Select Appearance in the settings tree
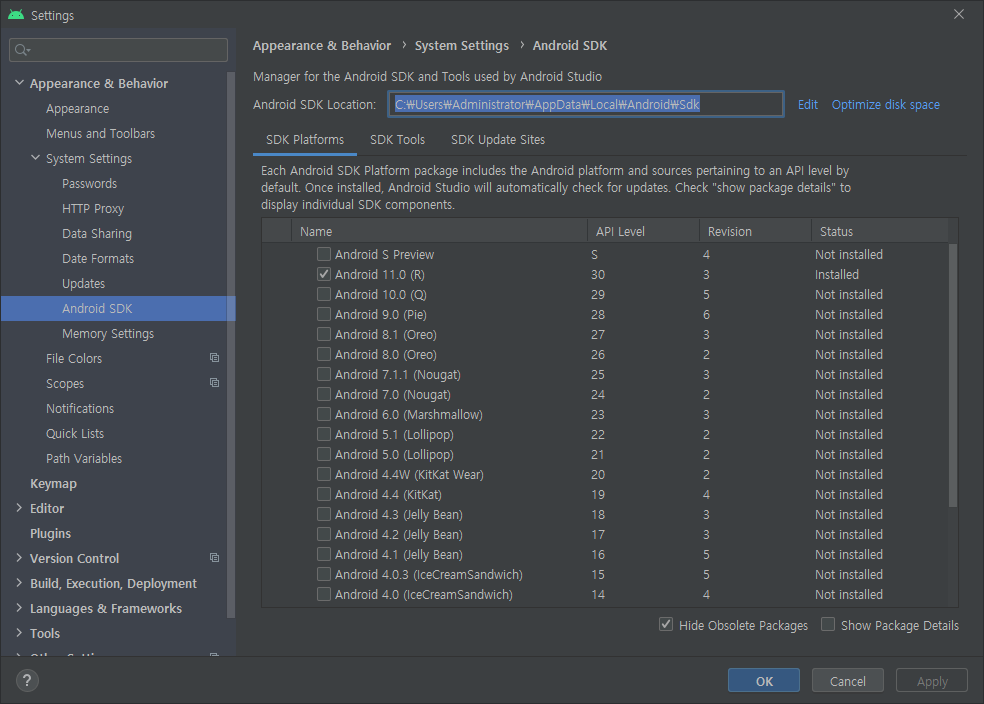The height and width of the screenshot is (704, 984). pos(77,109)
